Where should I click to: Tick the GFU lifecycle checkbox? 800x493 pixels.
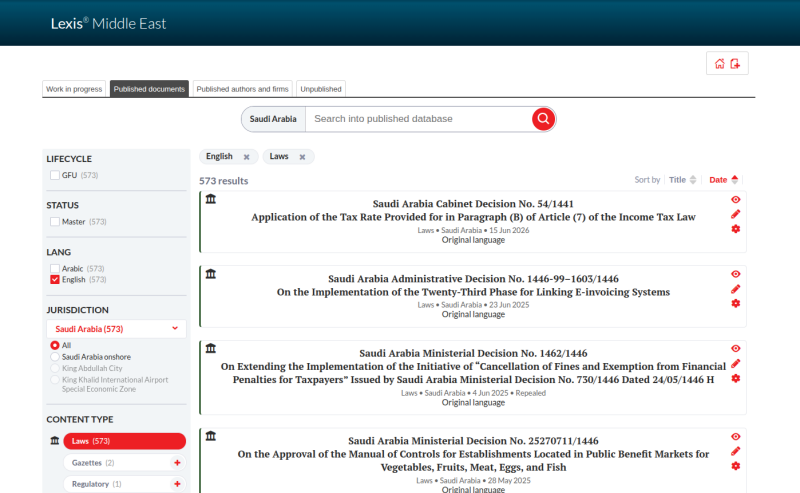coord(55,175)
